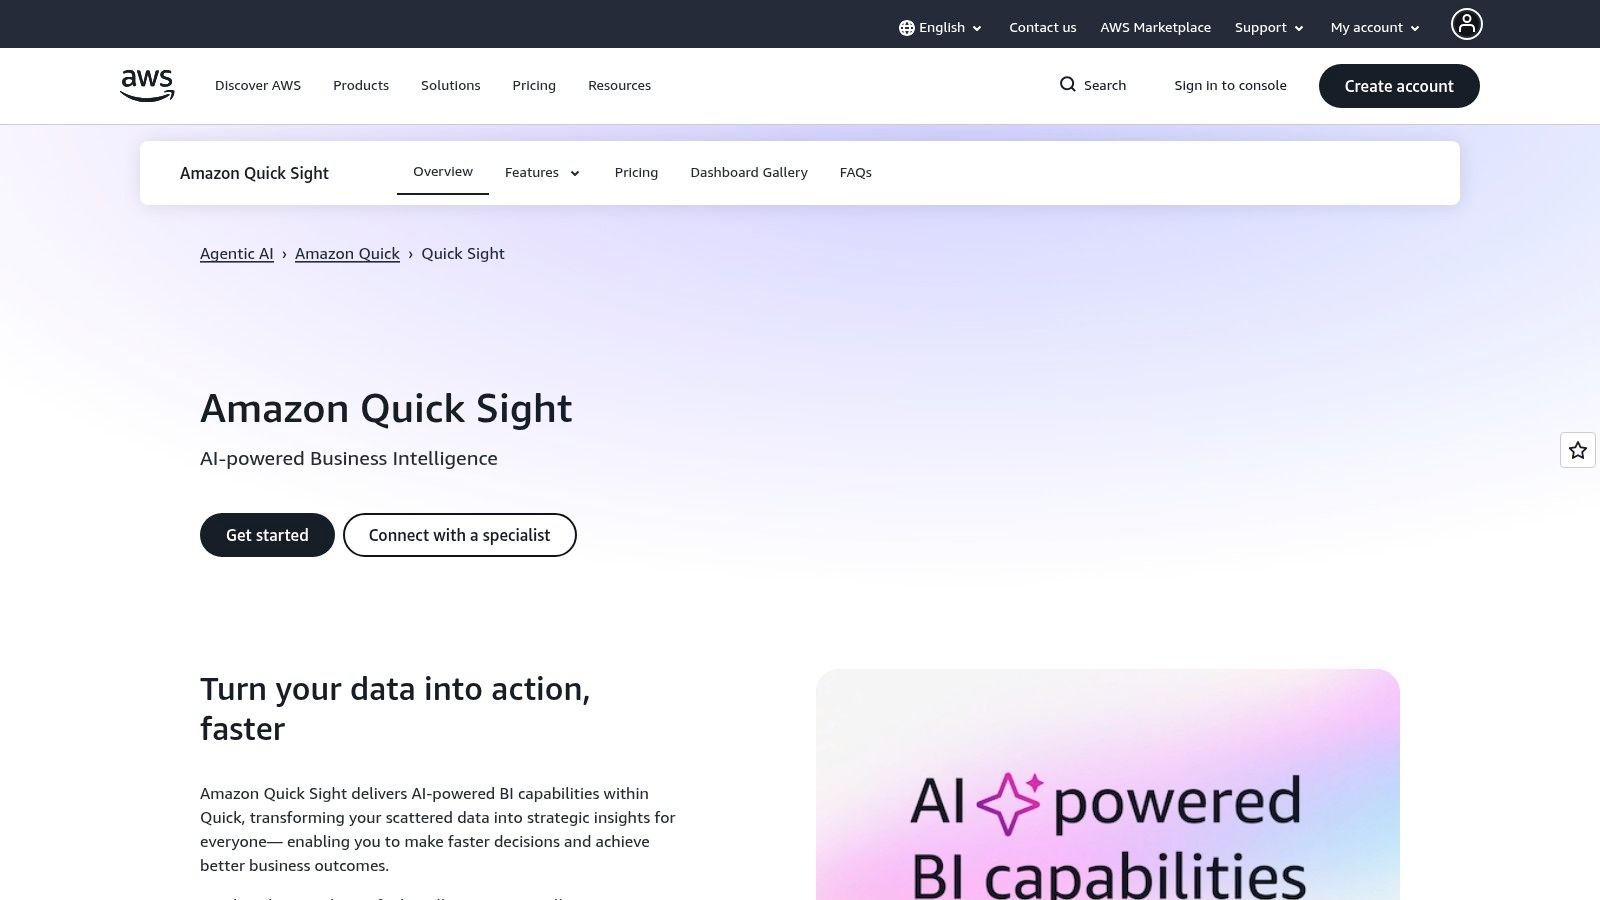Screen dimensions: 1600x900
Task: Click the Create account button
Action: click(x=1398, y=86)
